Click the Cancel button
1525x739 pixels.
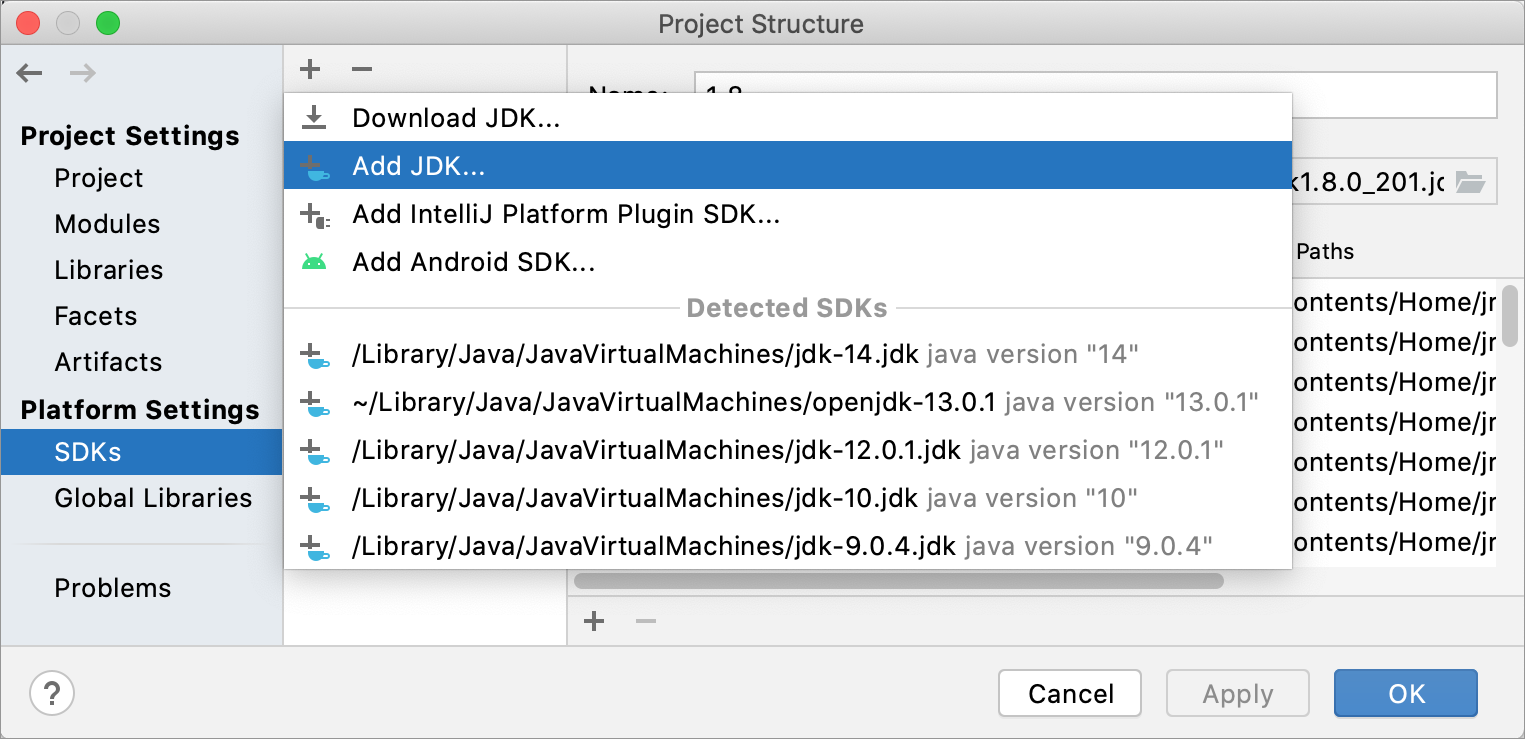click(x=1069, y=693)
